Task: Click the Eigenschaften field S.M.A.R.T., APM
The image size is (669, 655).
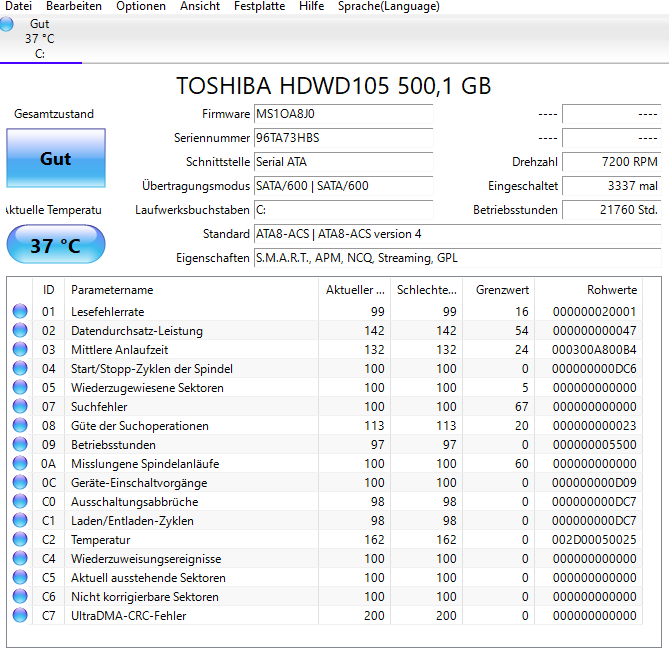Action: (457, 258)
